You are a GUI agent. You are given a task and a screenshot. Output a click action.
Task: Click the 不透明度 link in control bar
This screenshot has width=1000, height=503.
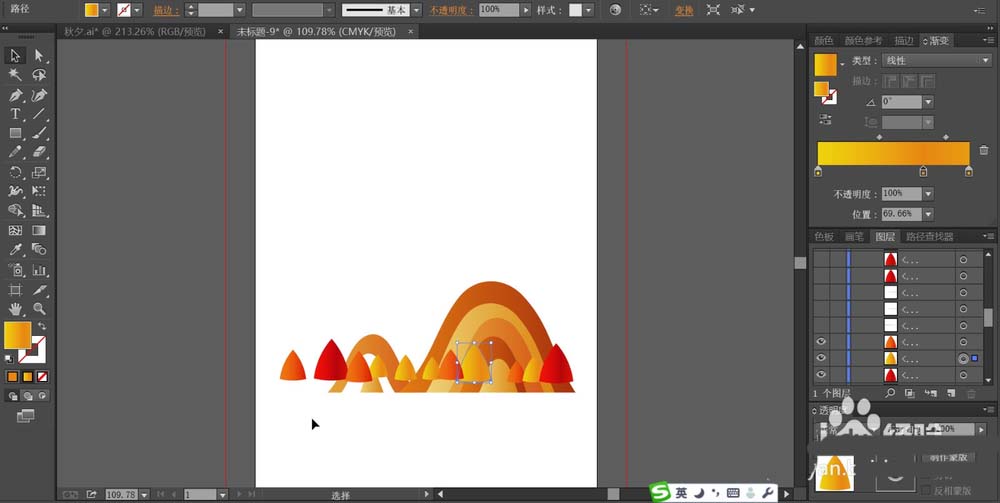point(451,10)
